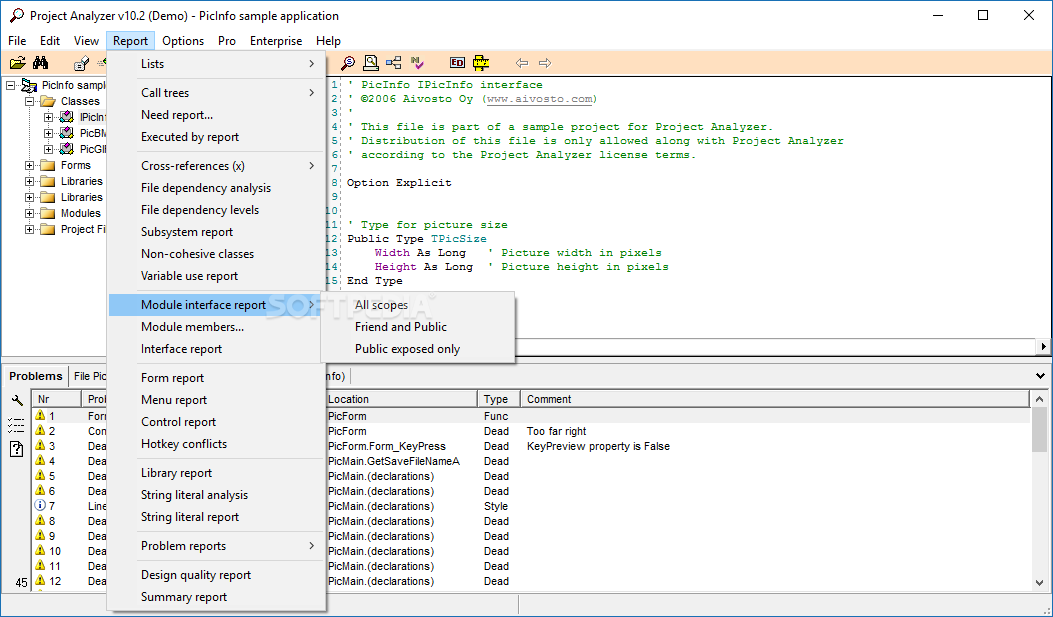Click the Modules folder icon in tree

pyautogui.click(x=48, y=213)
